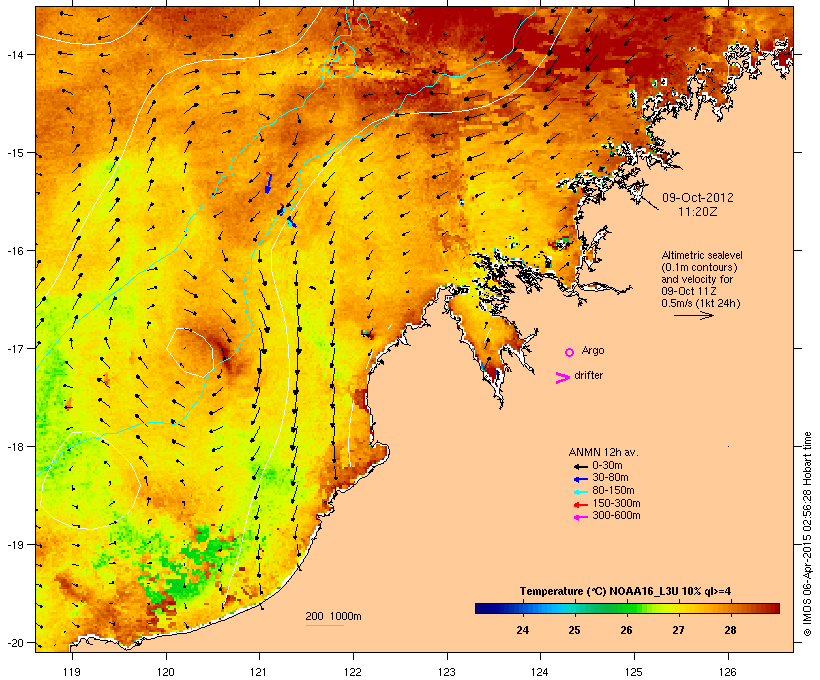Click the longitude label 123
The height and width of the screenshot is (680, 820).
click(x=447, y=672)
